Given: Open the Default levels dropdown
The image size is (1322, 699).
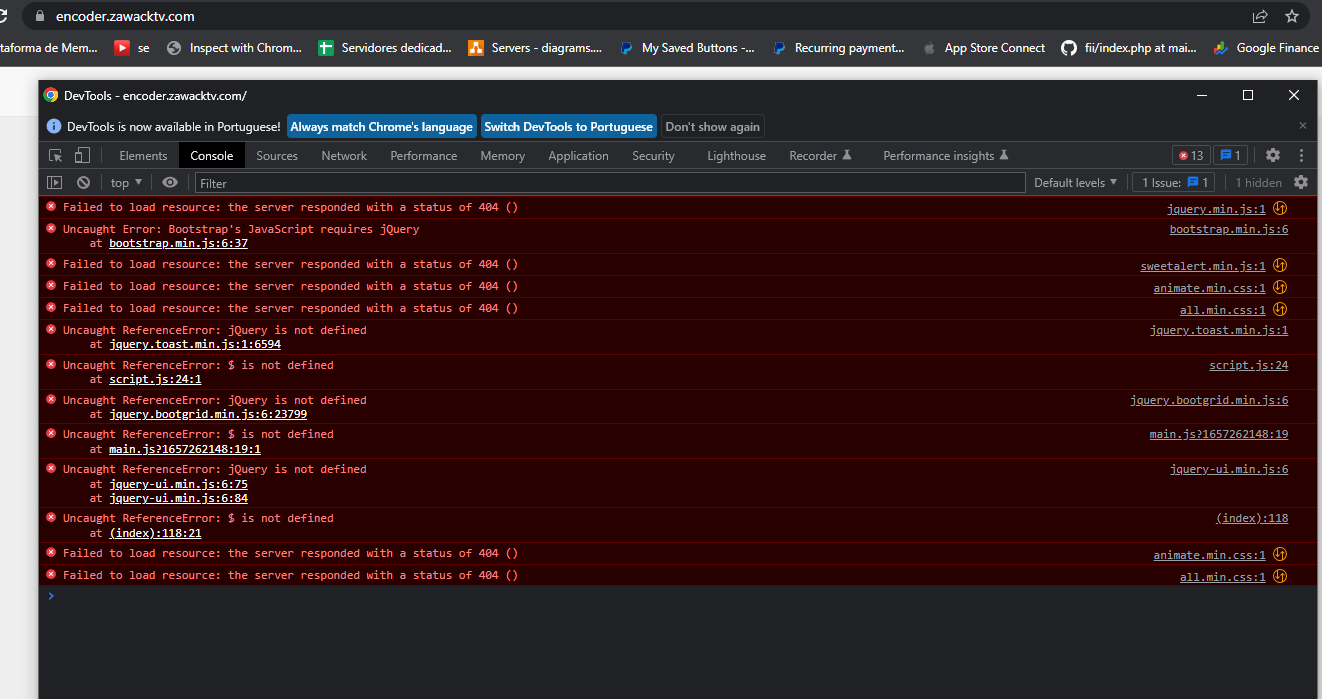Looking at the screenshot, I should tap(1076, 182).
